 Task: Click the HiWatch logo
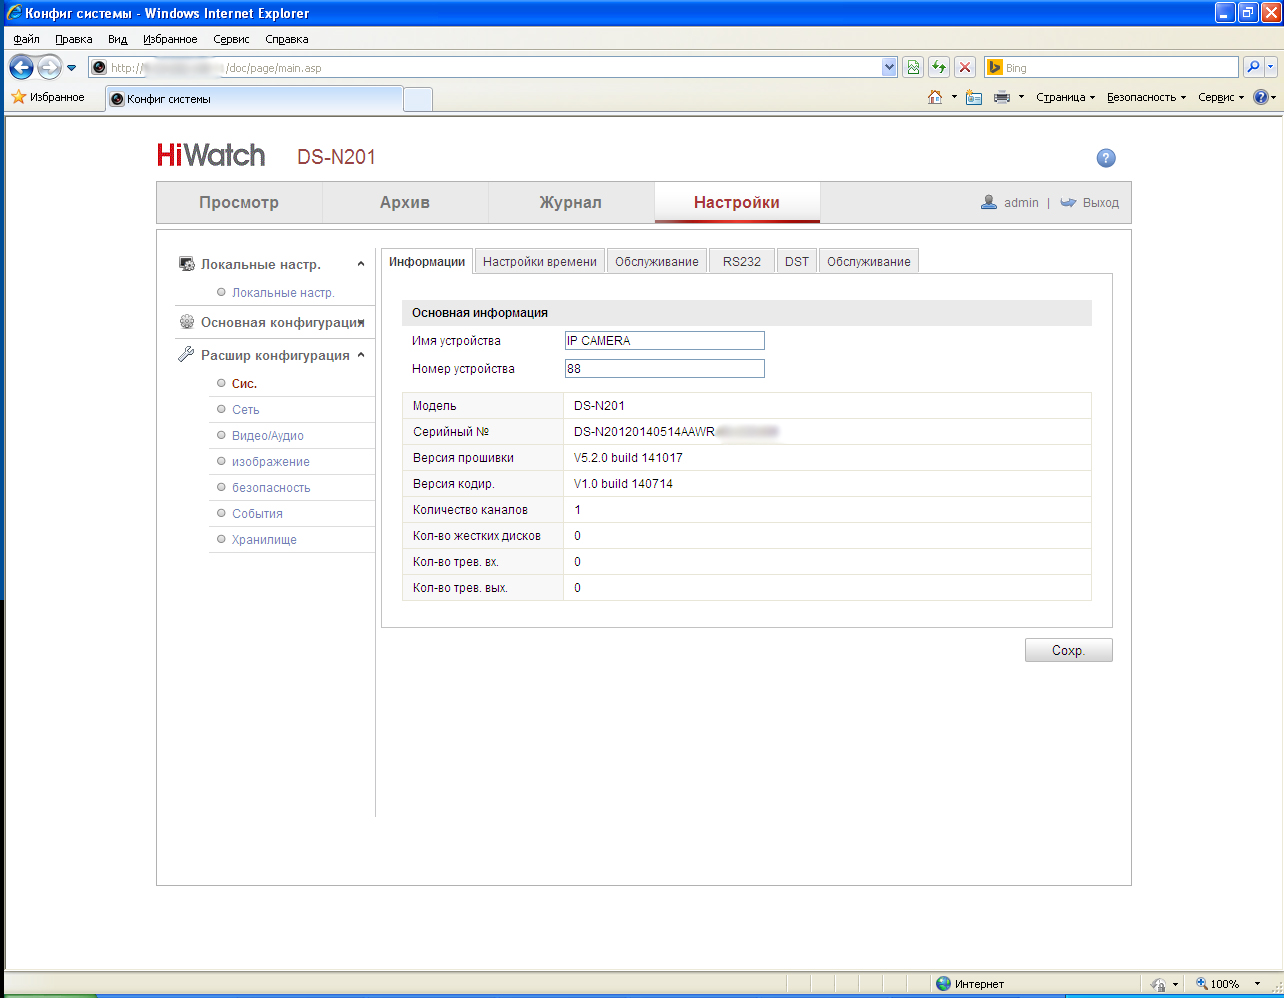point(211,155)
